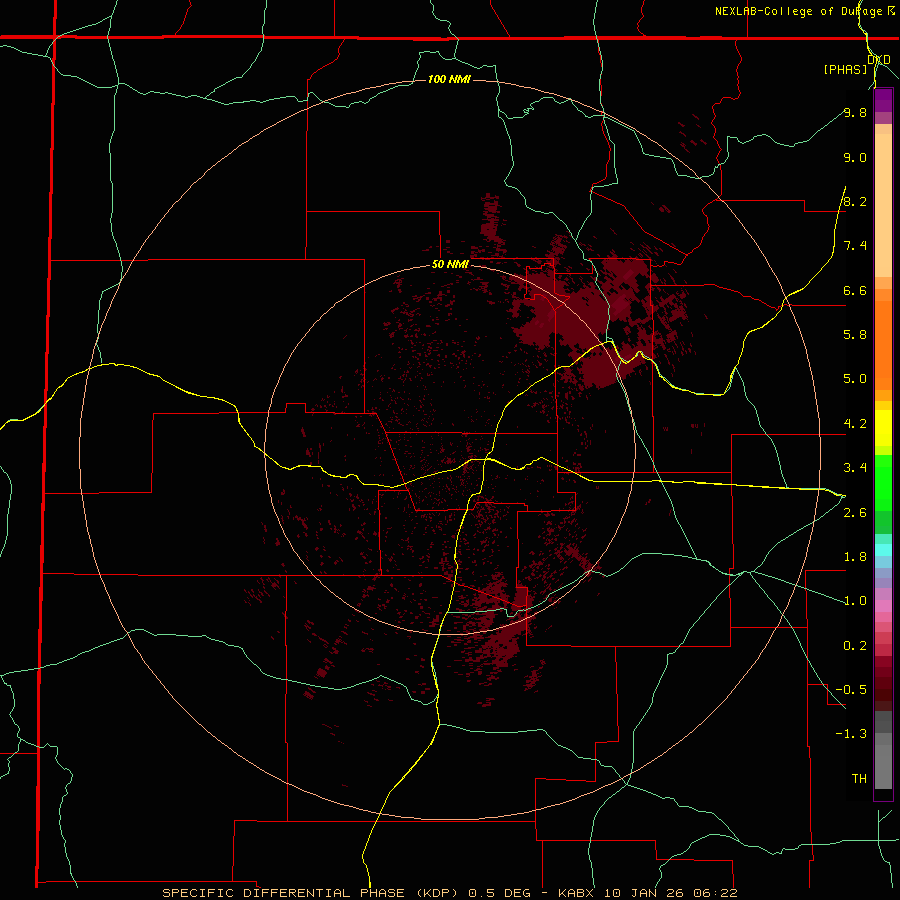Click the SPECIFIC DIFFERENTIAL PHASE (KDP) caption text

pyautogui.click(x=312, y=893)
